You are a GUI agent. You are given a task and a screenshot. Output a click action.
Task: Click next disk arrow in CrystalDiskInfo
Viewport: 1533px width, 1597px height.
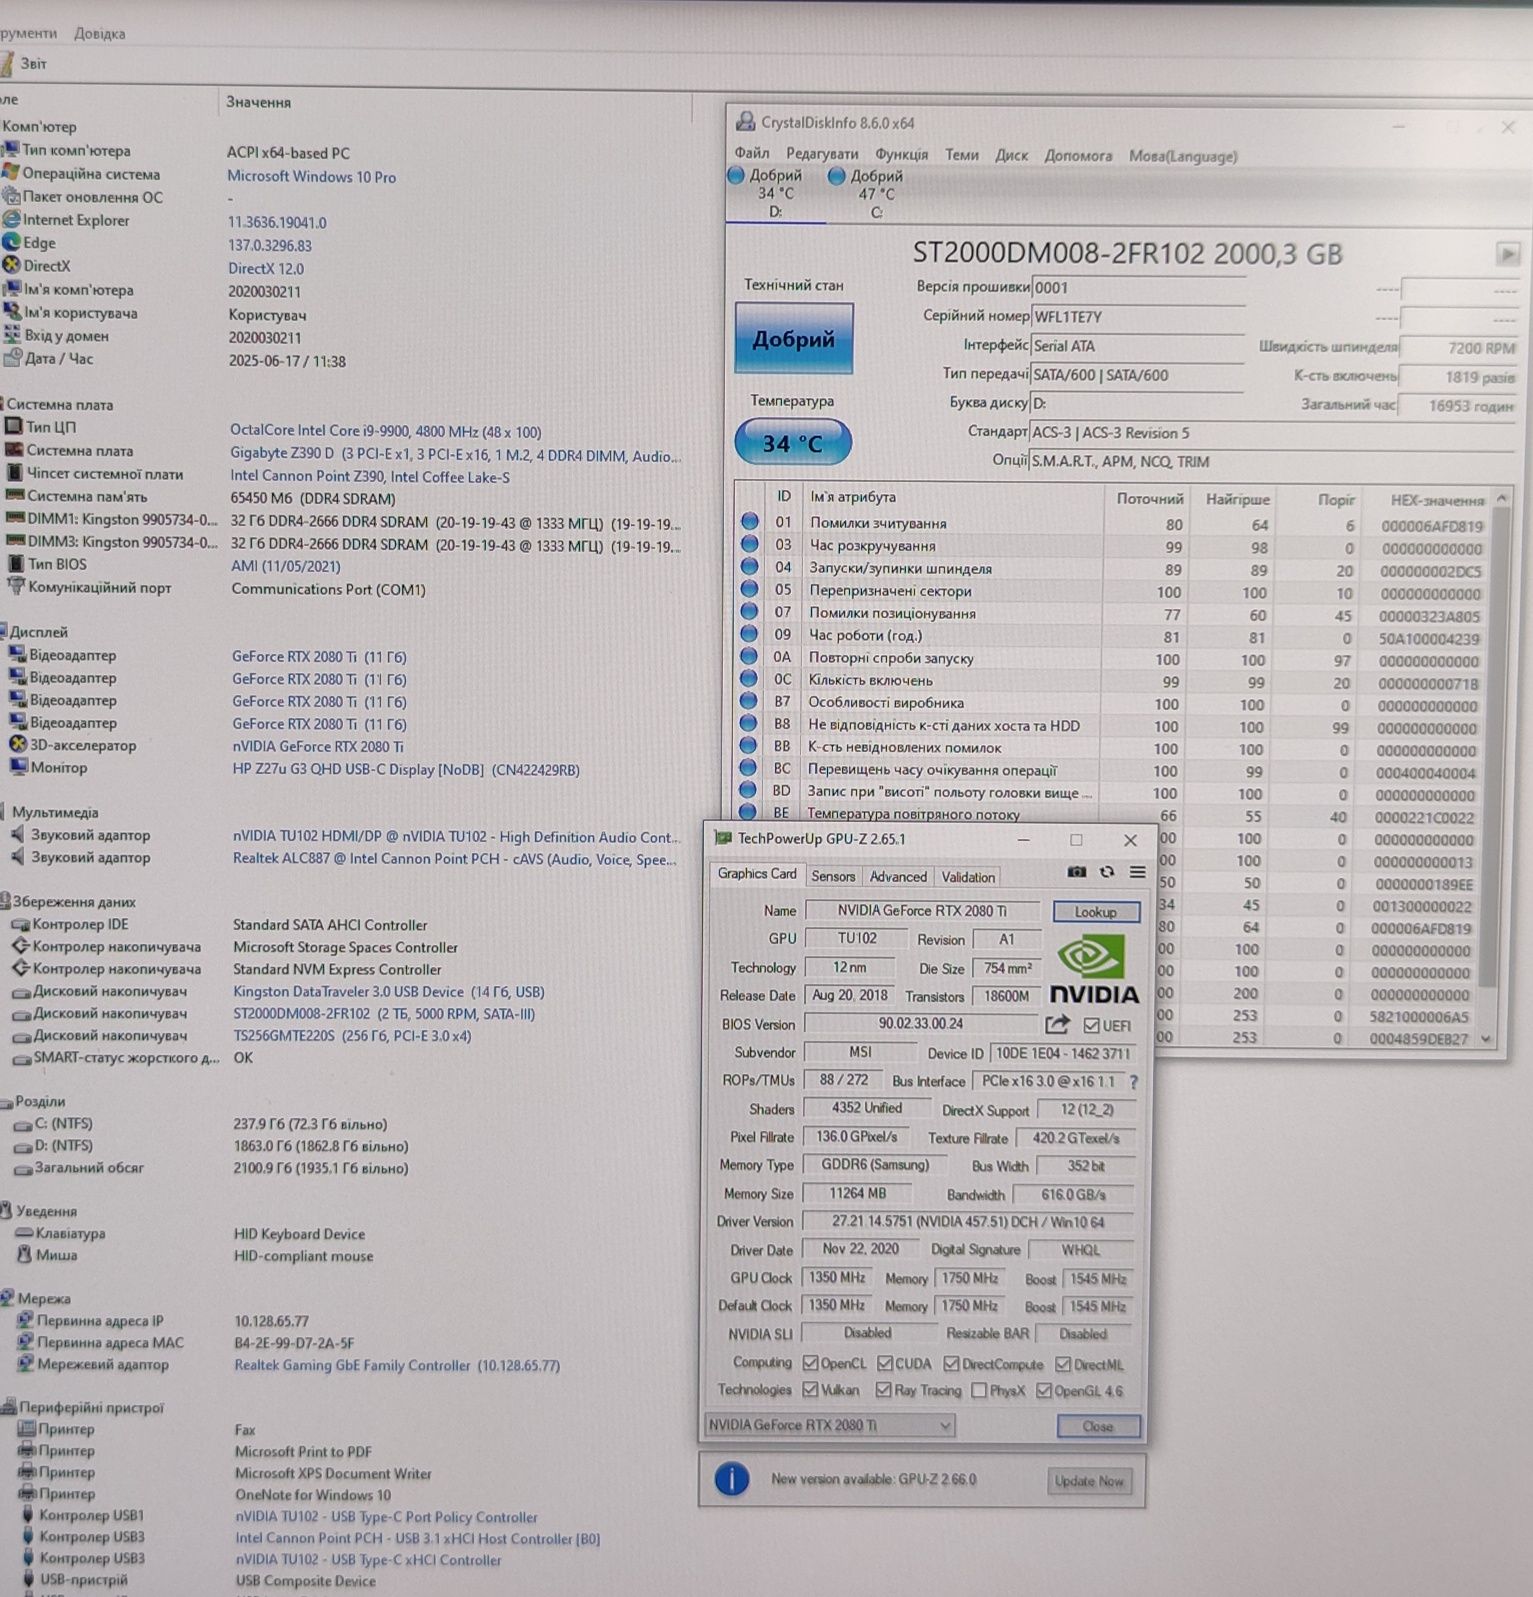click(1508, 254)
